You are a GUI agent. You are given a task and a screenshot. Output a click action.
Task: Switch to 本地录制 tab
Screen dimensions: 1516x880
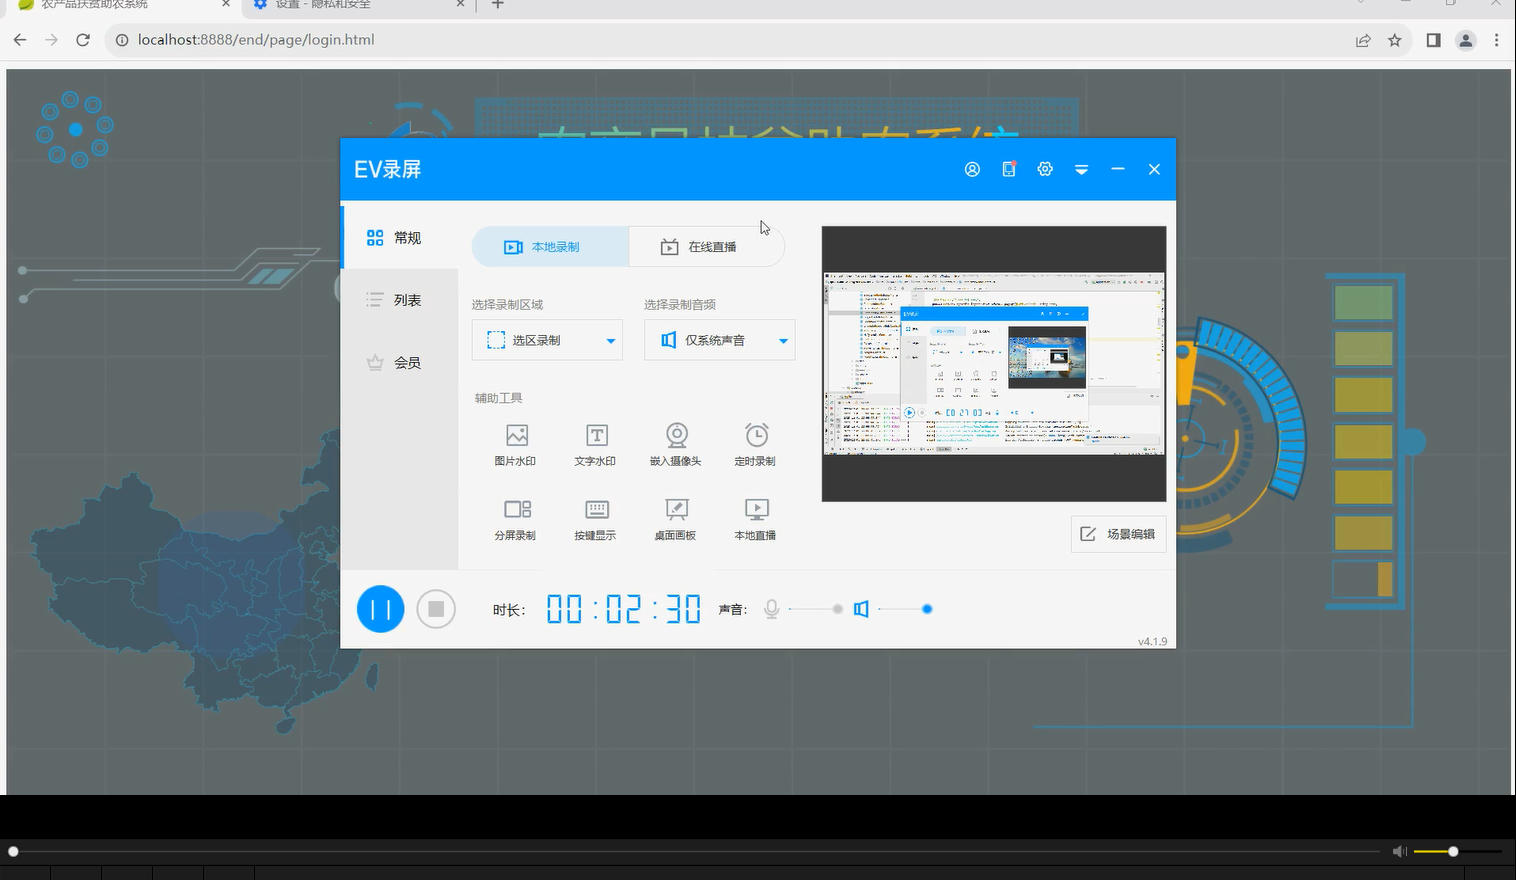550,247
